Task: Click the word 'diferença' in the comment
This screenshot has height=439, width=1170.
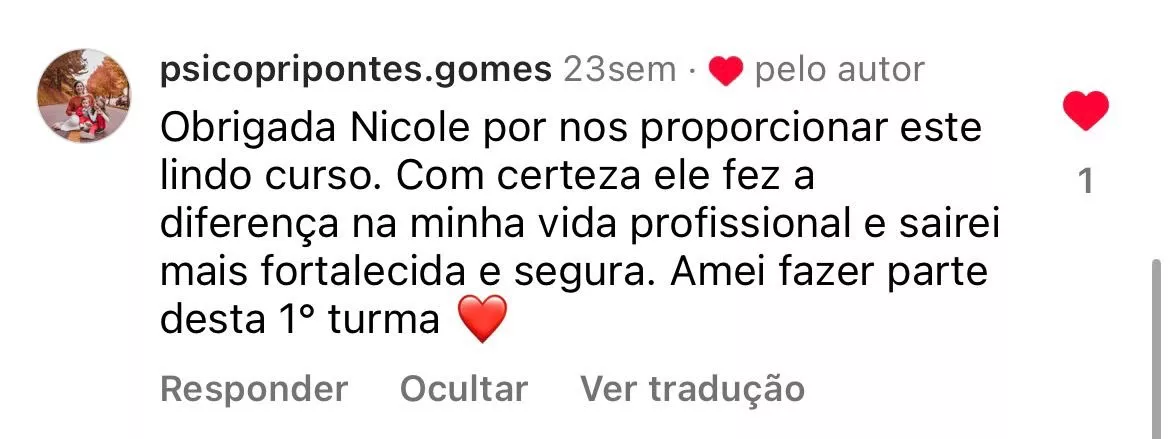Action: pos(249,225)
